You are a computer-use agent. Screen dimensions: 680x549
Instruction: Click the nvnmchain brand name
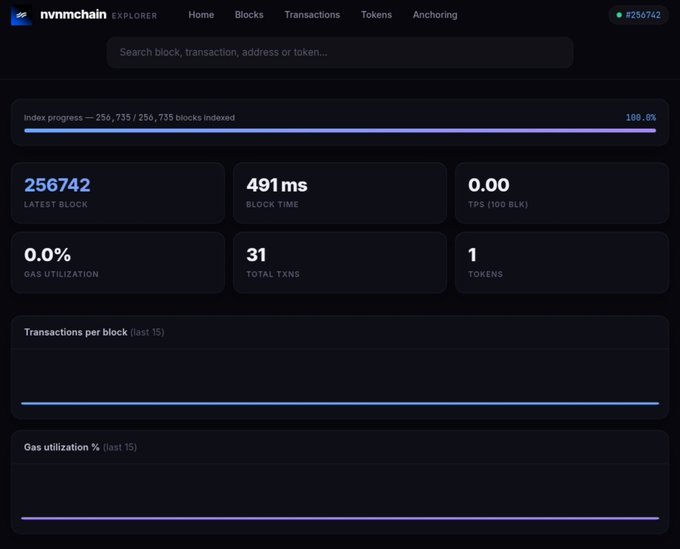pyautogui.click(x=73, y=14)
